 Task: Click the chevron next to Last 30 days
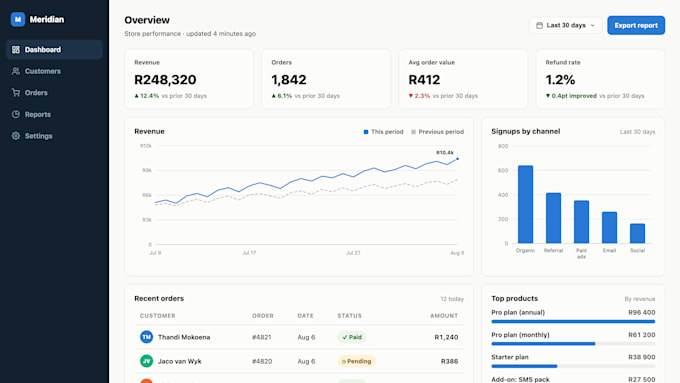click(592, 25)
